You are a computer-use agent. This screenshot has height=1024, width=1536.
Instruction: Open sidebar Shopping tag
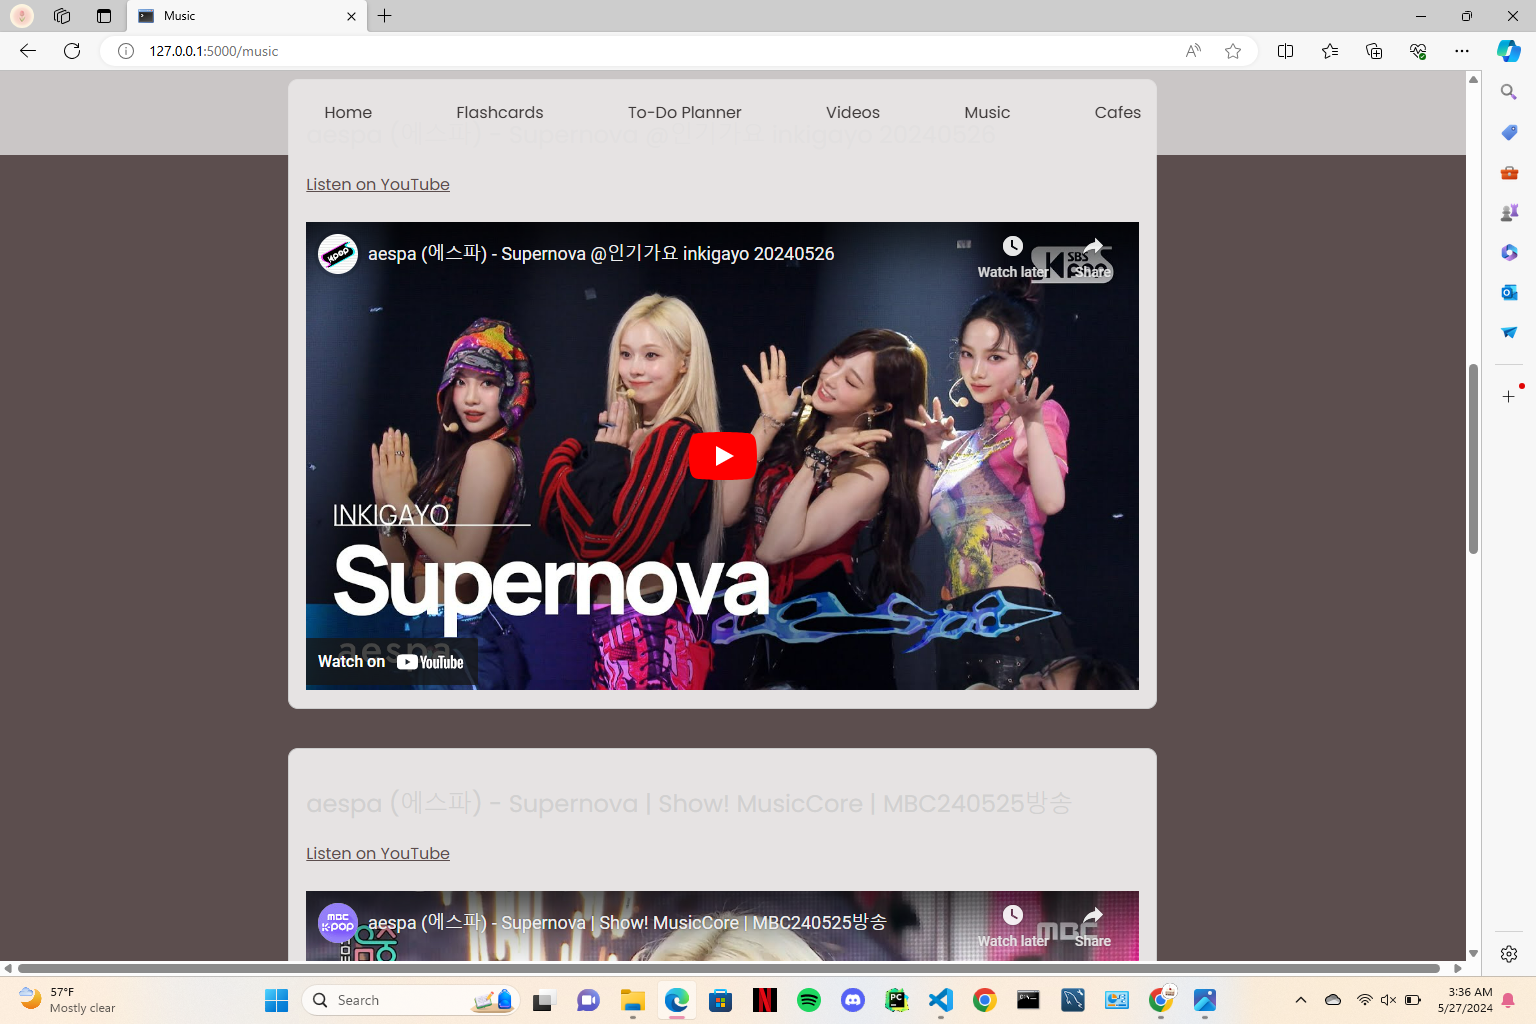click(1509, 132)
